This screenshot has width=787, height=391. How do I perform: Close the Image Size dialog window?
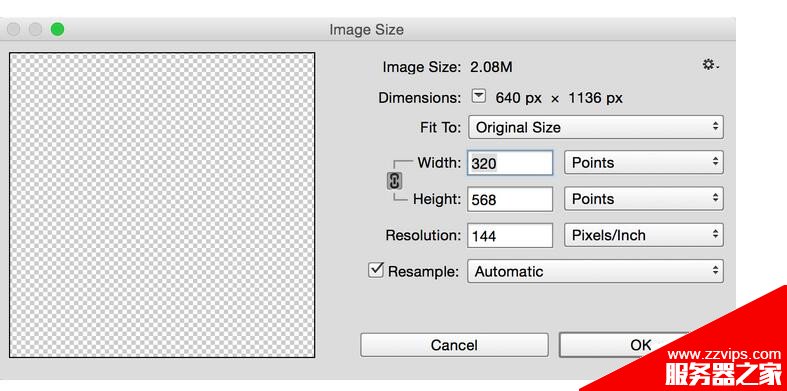[14, 30]
